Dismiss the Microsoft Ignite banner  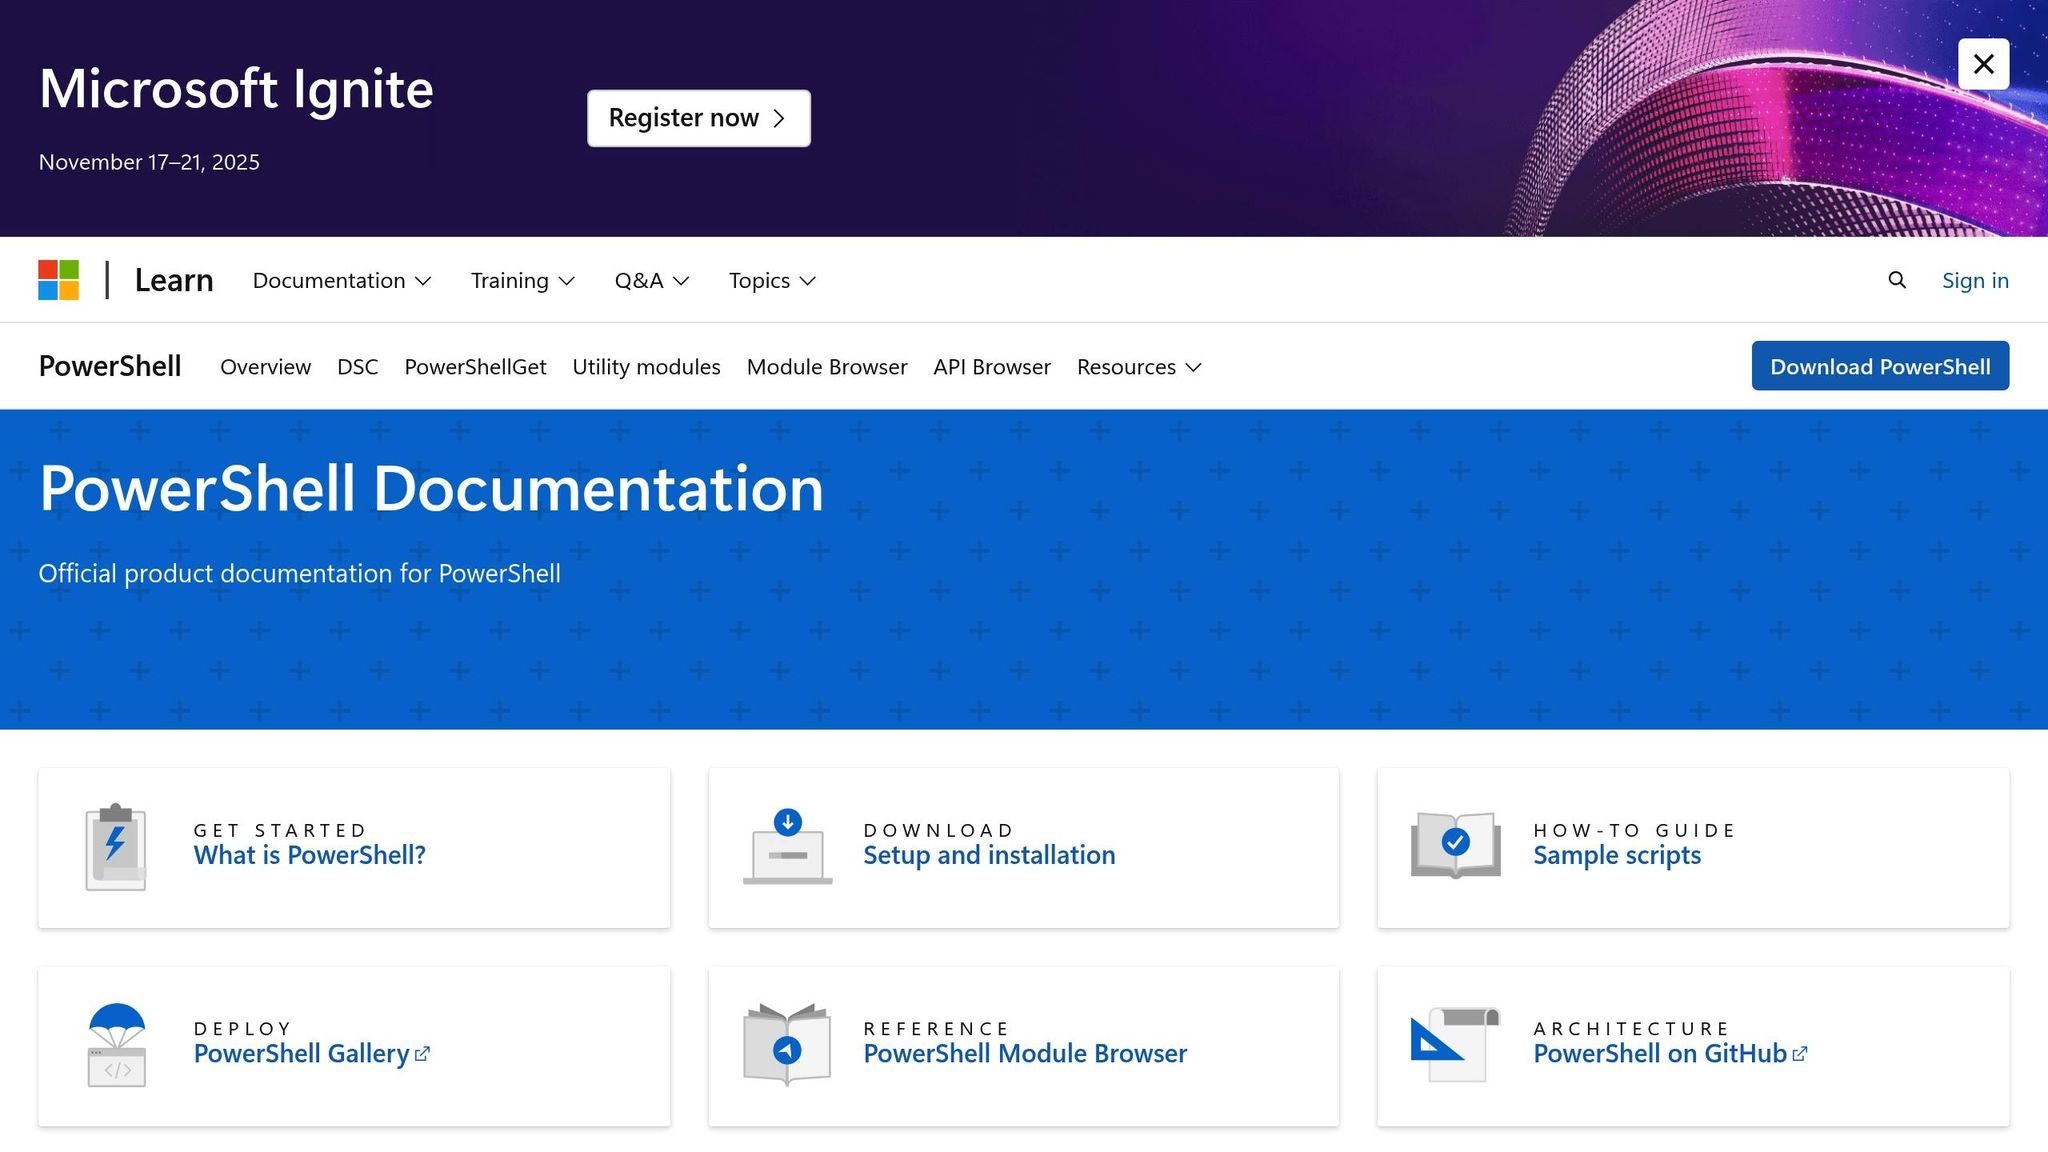click(x=1983, y=64)
